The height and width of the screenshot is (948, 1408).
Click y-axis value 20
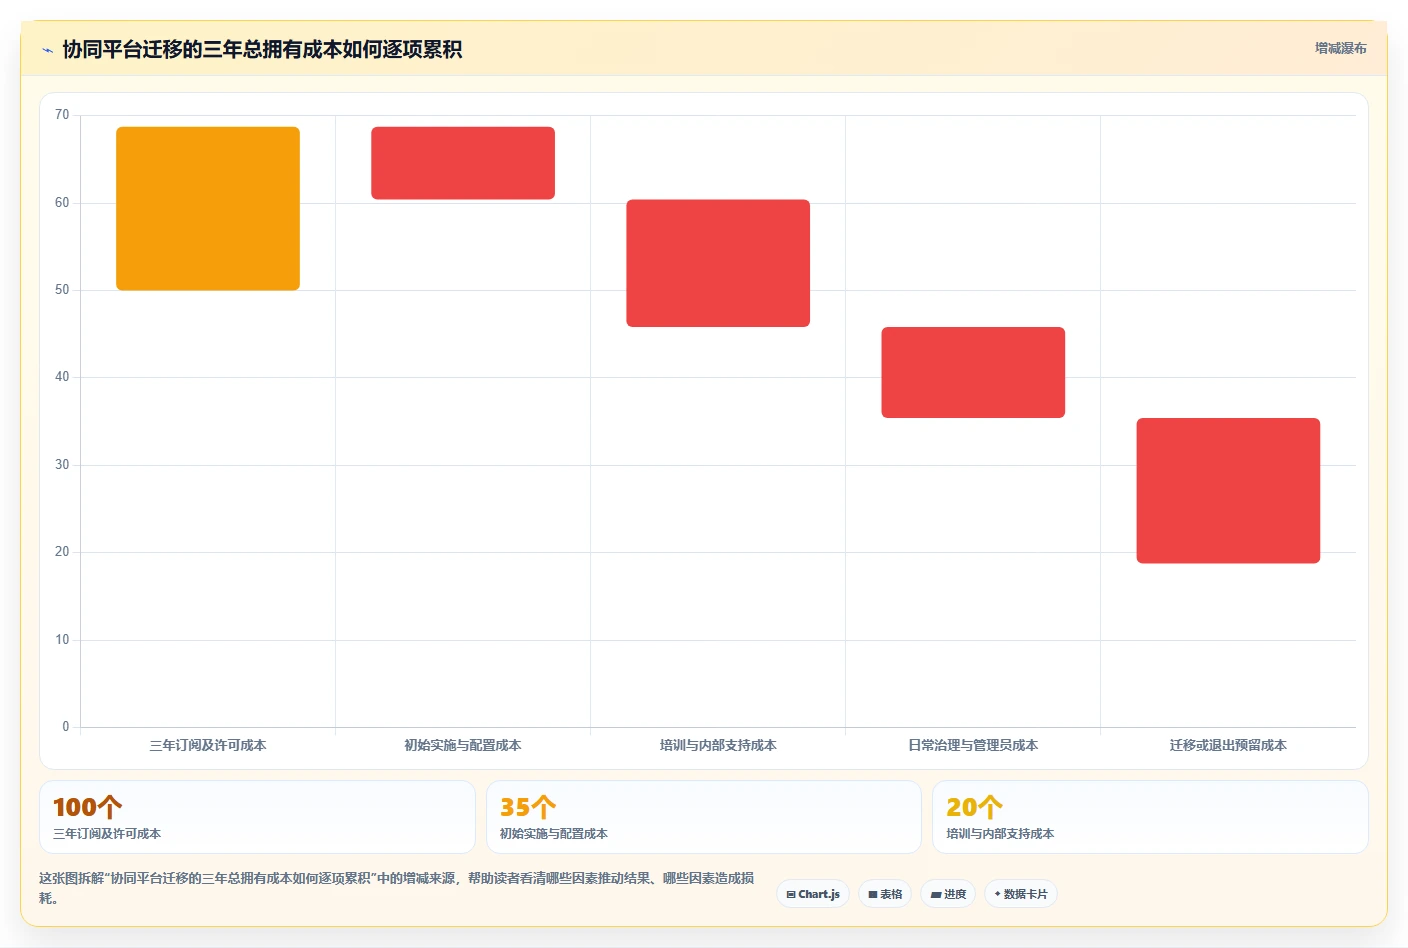(x=62, y=552)
